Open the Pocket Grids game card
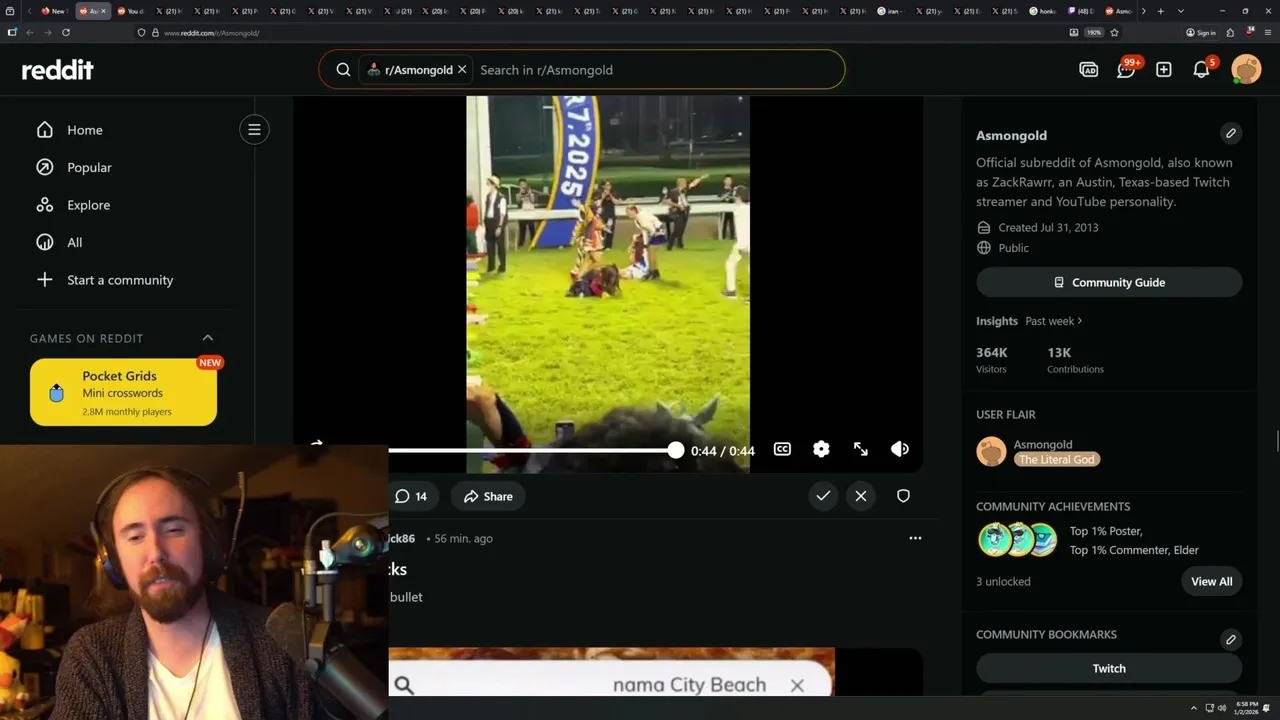 124,392
